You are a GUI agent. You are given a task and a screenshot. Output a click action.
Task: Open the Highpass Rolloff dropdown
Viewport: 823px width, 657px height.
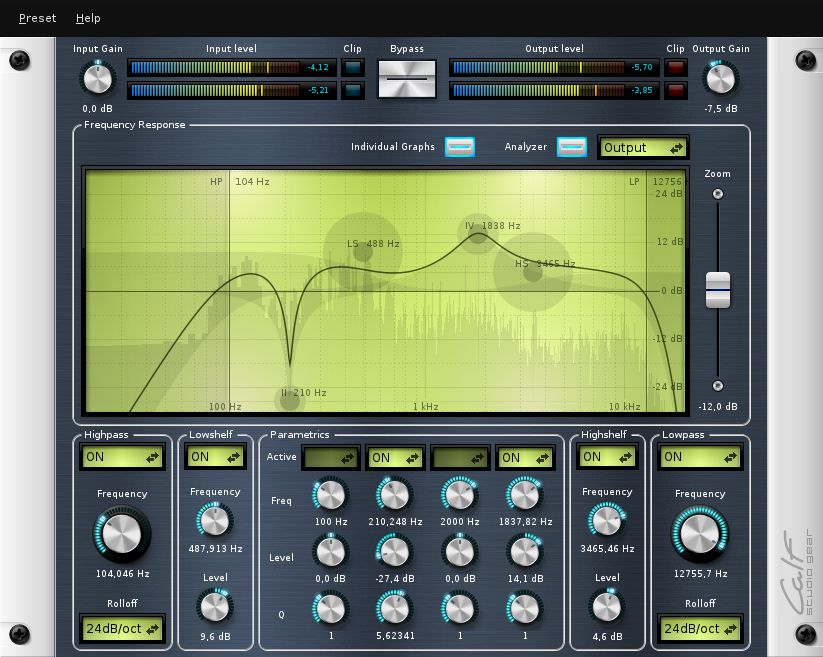pyautogui.click(x=123, y=630)
